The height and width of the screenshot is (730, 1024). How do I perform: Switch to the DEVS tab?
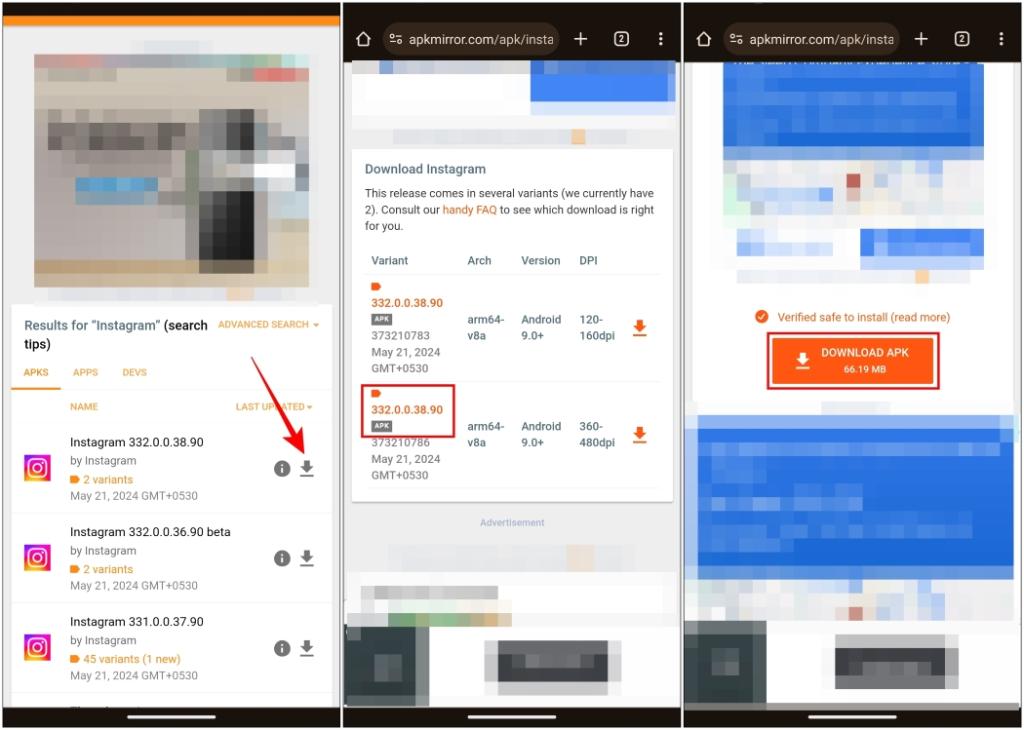tap(134, 372)
